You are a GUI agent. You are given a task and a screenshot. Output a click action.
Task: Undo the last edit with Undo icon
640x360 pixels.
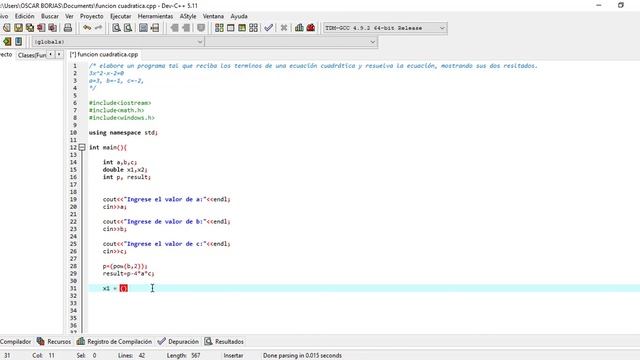(x=87, y=28)
